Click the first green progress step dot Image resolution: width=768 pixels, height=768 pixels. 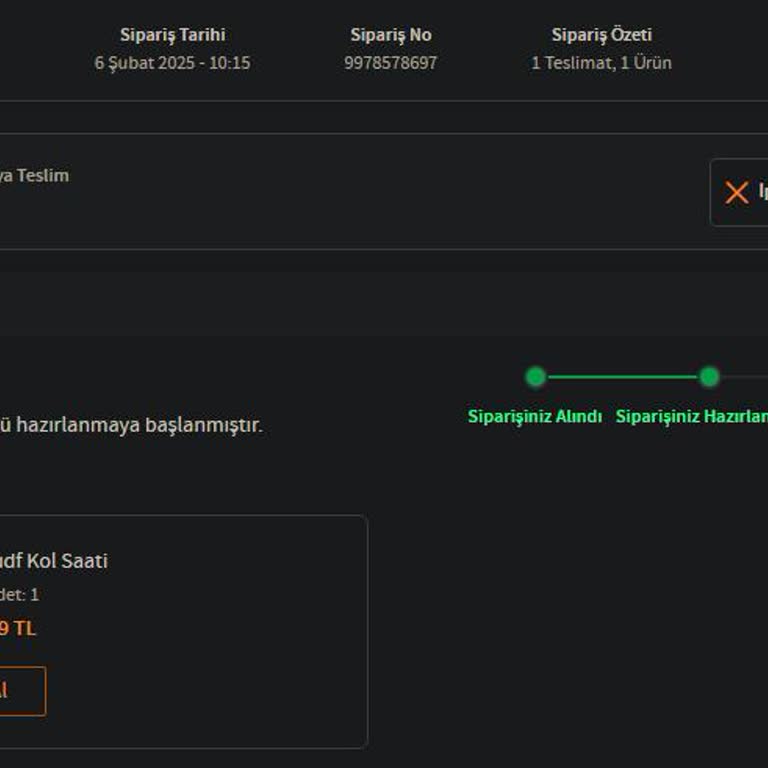(x=536, y=377)
